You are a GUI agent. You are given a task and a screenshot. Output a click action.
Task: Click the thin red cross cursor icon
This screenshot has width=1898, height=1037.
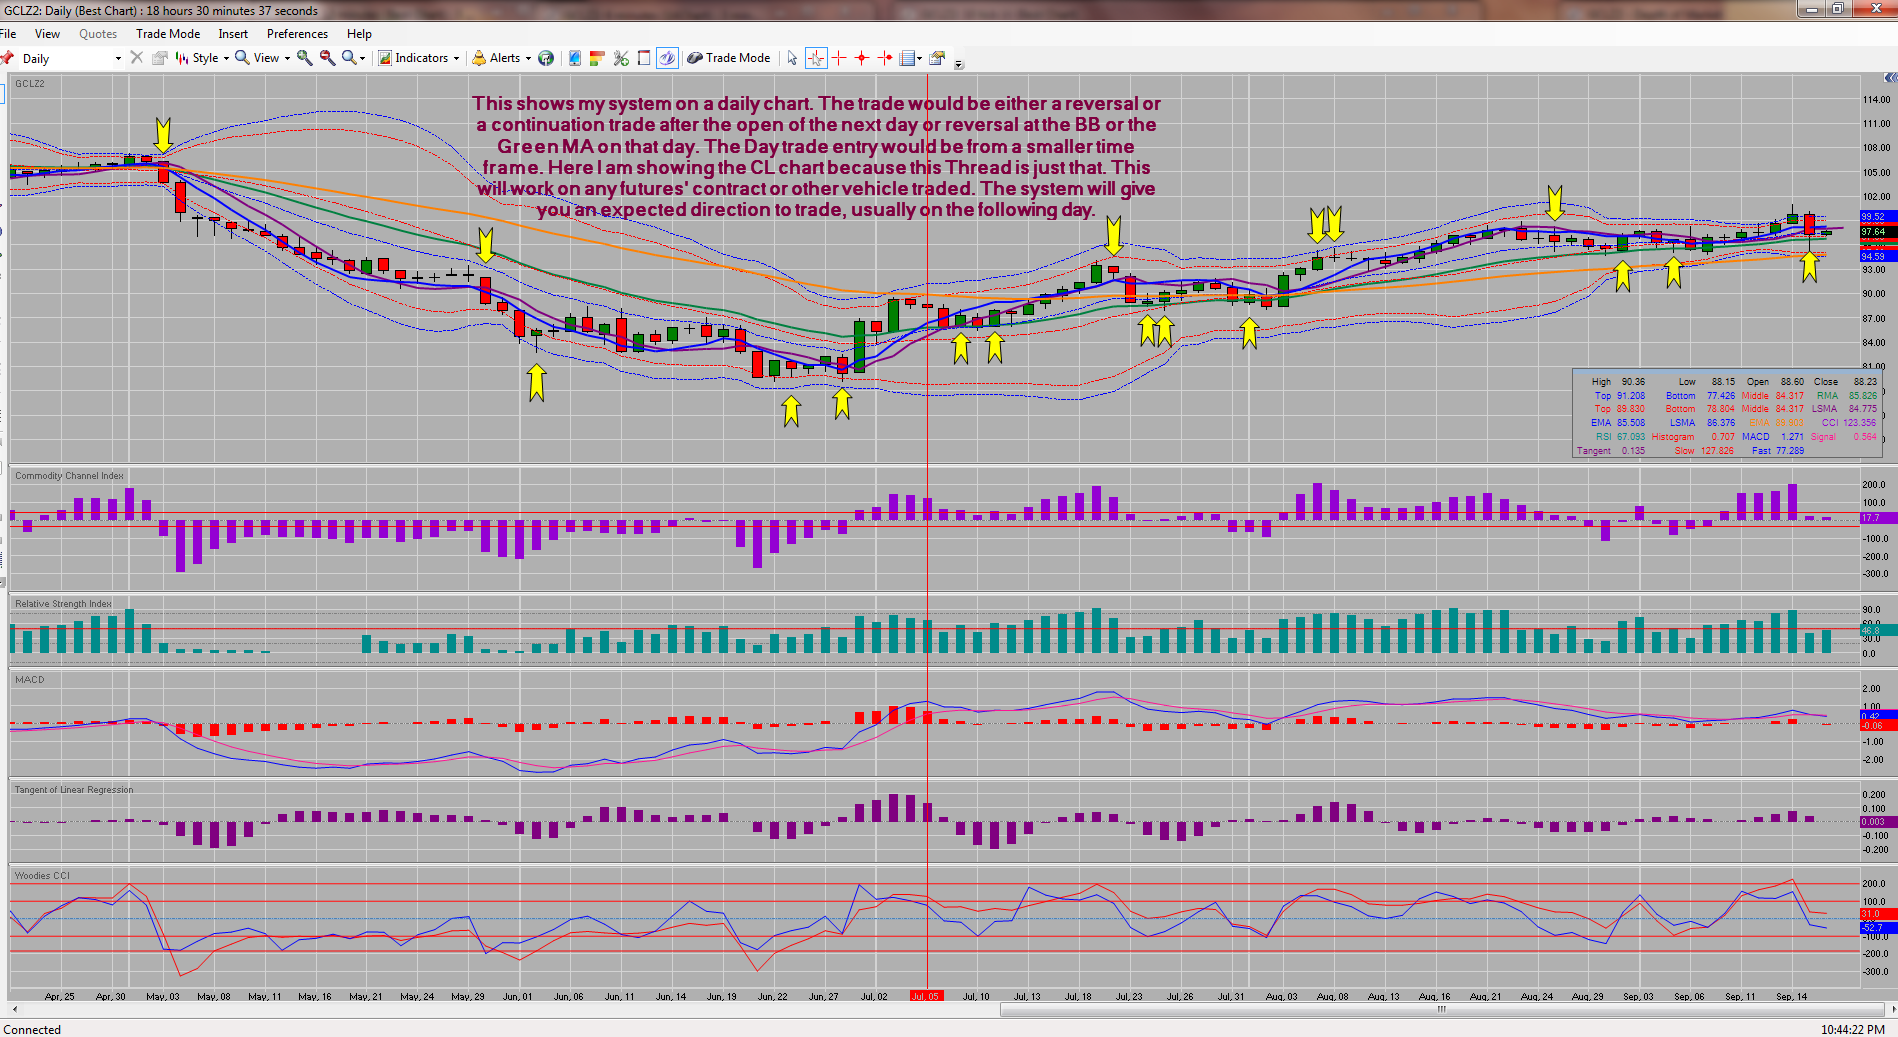click(x=839, y=58)
